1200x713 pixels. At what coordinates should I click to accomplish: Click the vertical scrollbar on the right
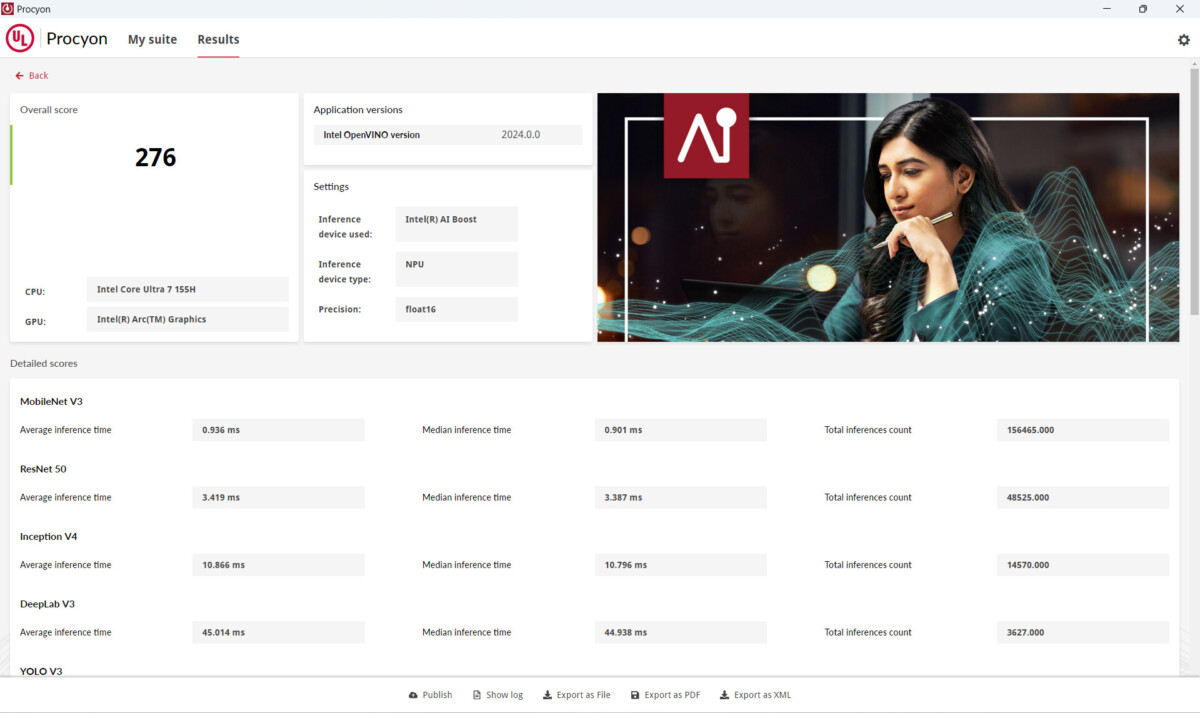1193,200
